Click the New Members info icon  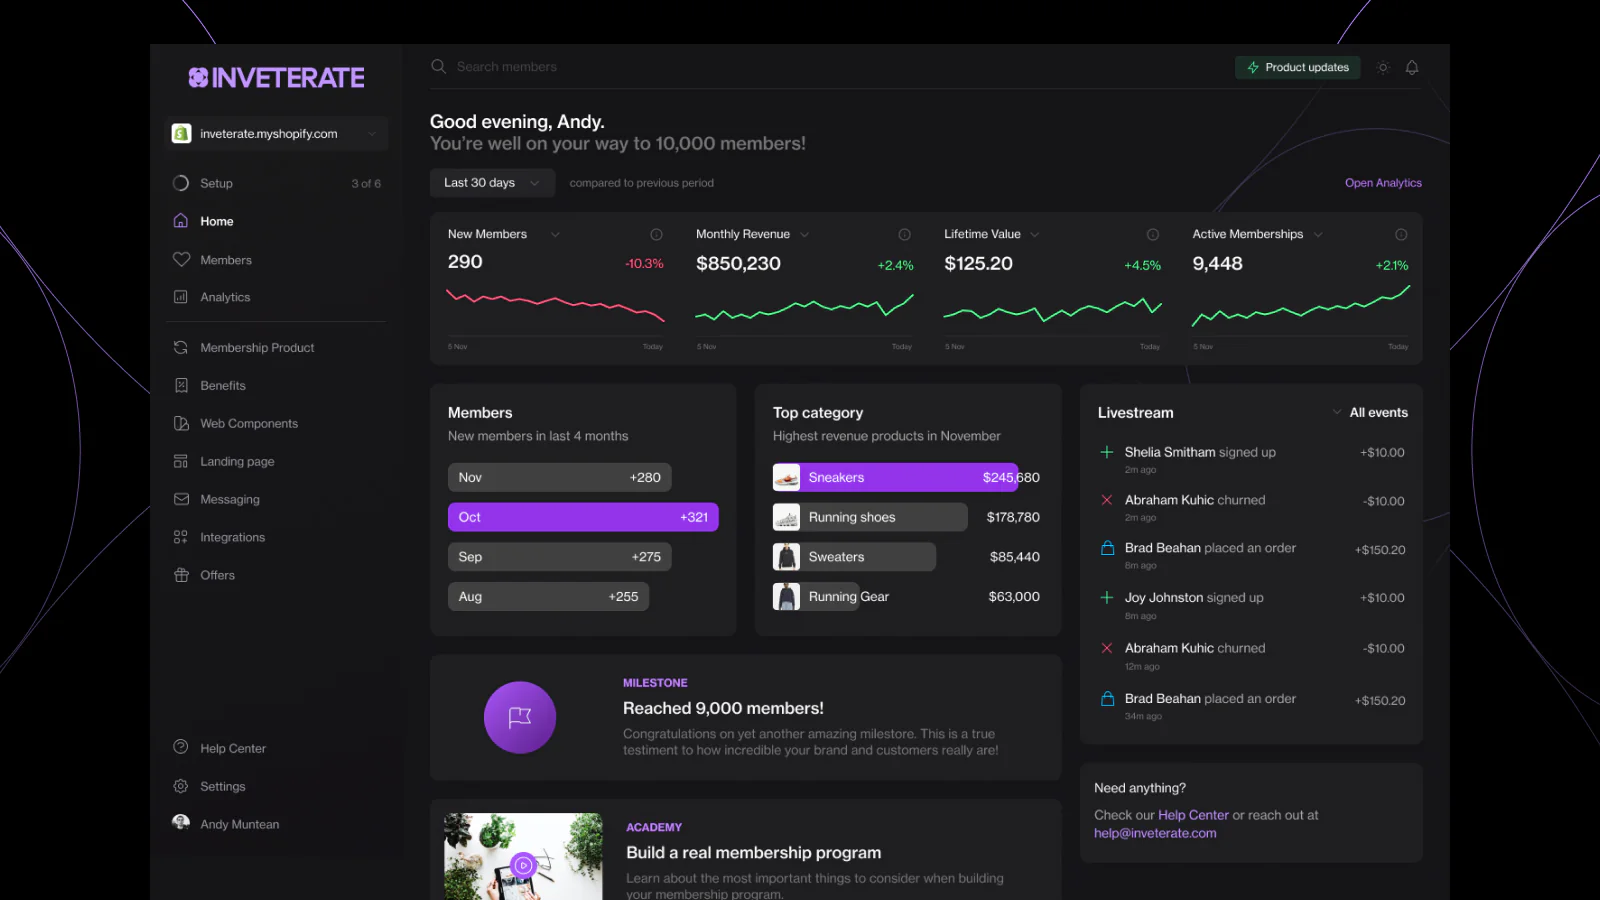pos(657,234)
